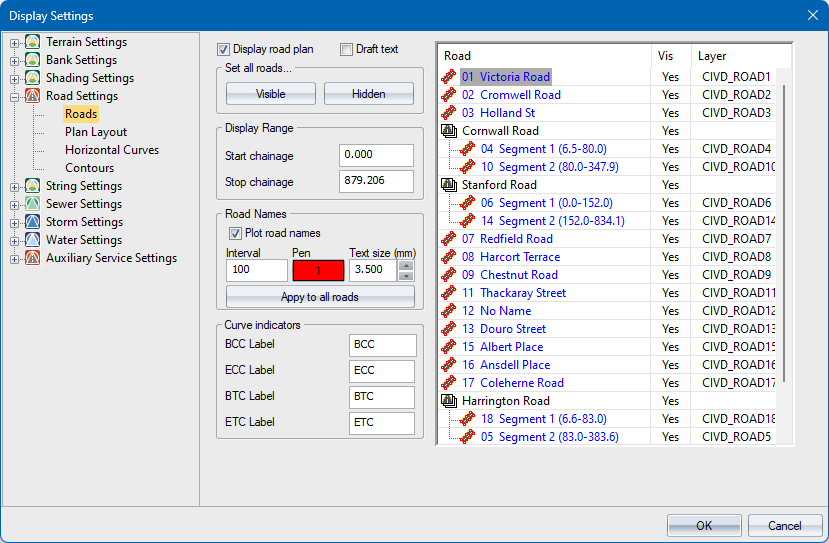The image size is (829, 543).
Task: Click the Sewer Settings tree icon
Action: [x=33, y=204]
